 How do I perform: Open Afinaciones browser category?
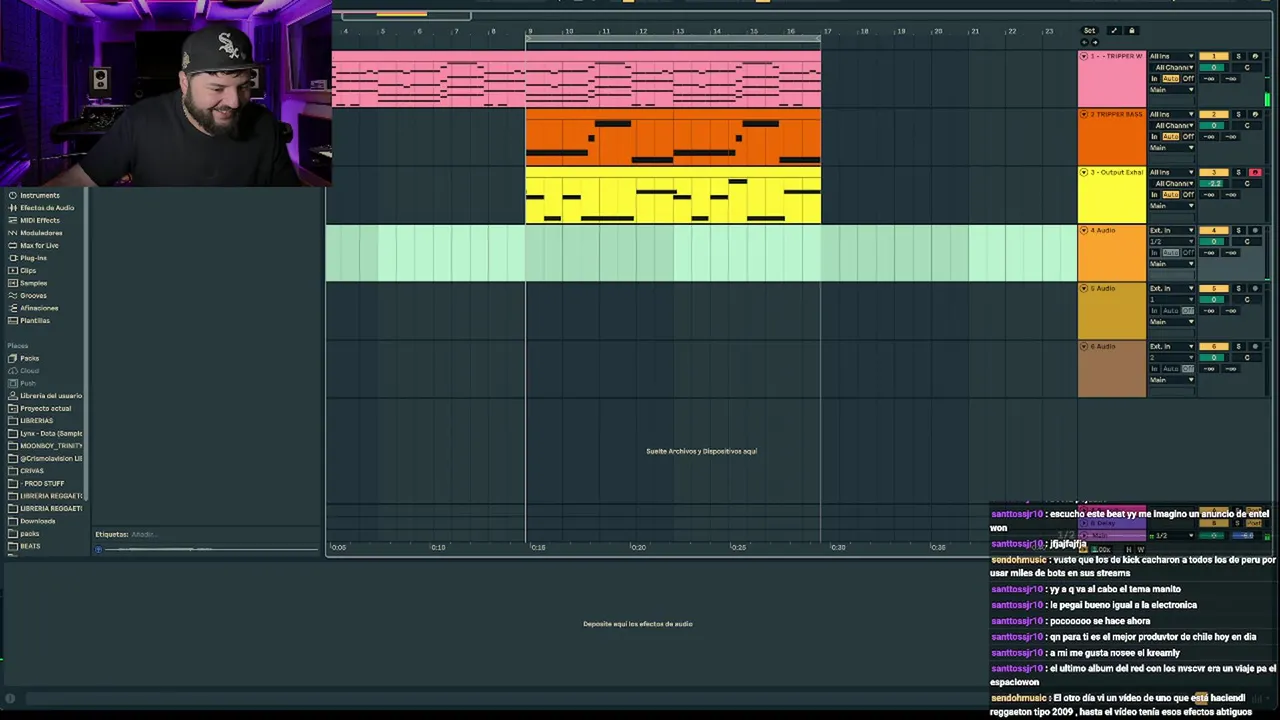click(39, 308)
